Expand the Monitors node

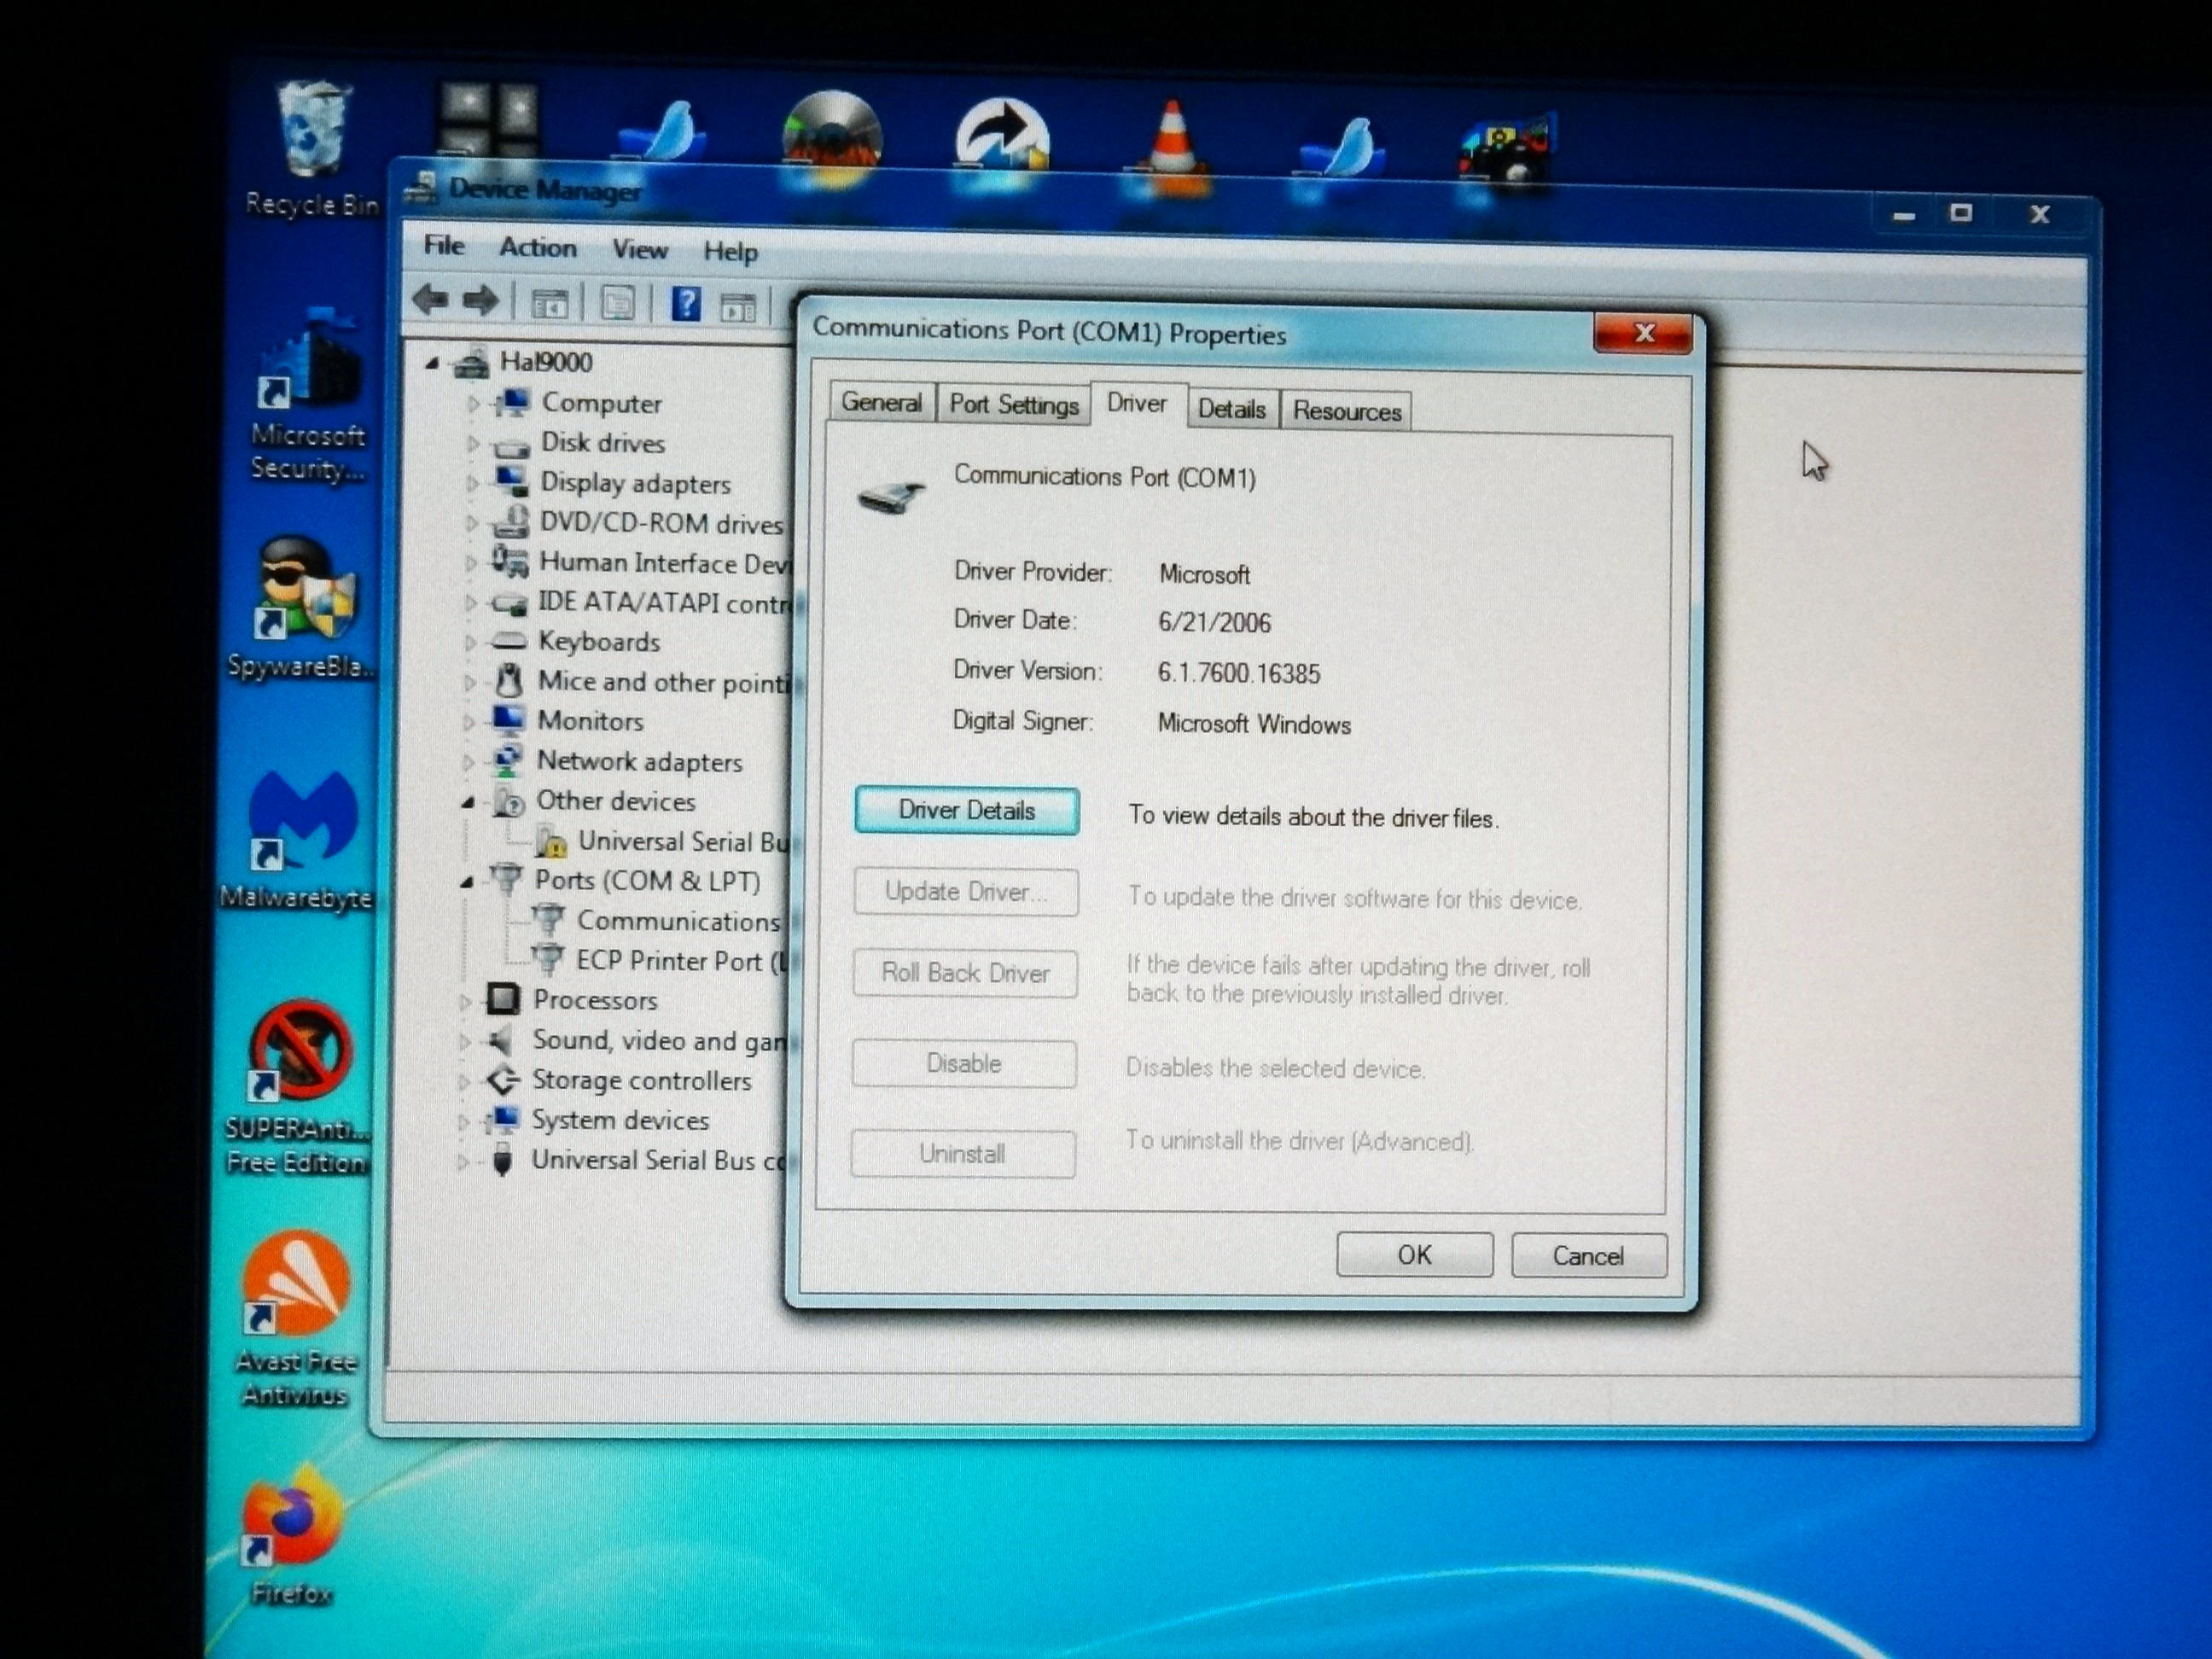pos(468,721)
